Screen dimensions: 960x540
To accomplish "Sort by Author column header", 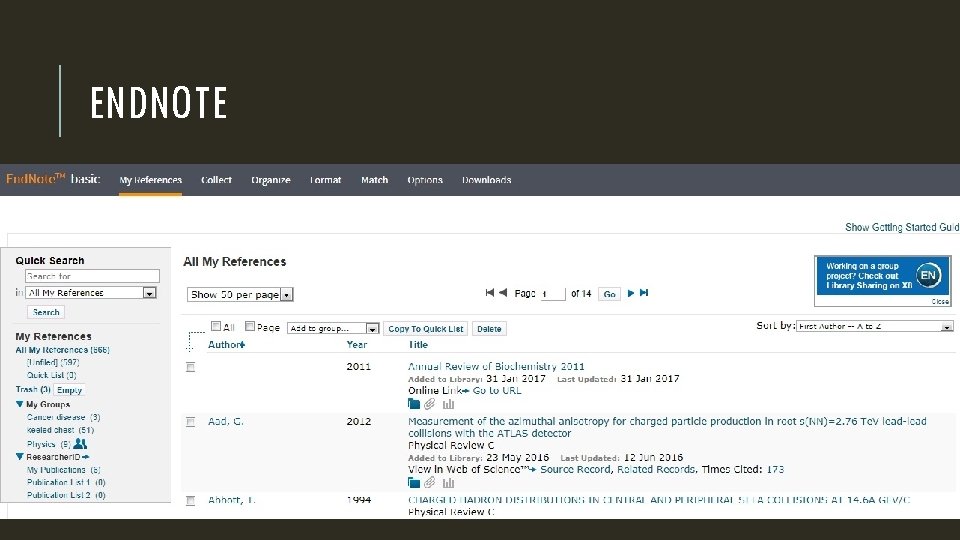I will pyautogui.click(x=226, y=345).
